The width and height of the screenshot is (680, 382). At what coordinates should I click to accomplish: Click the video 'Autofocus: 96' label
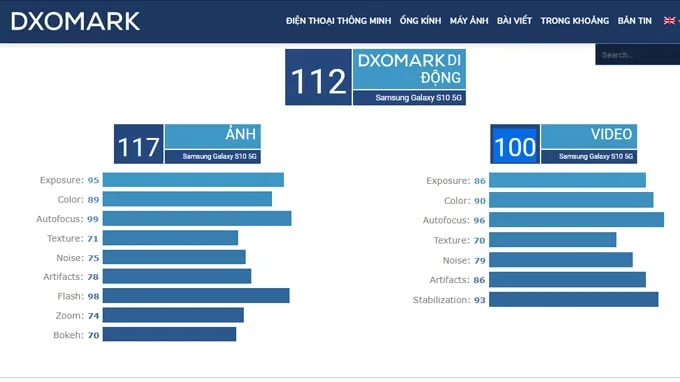454,220
